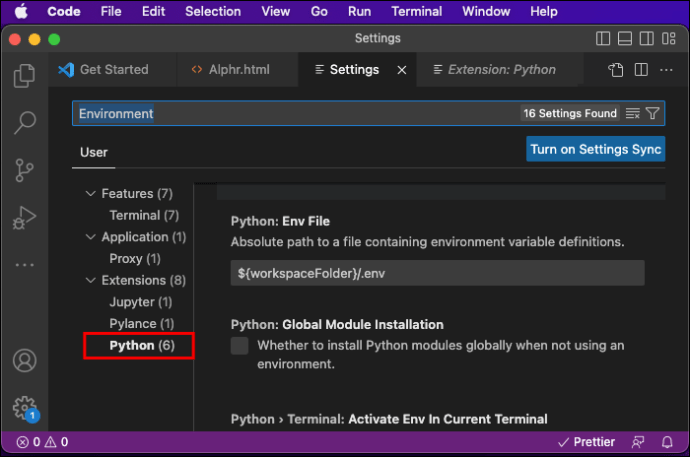Open the Run and Debug view
690x457 pixels.
tap(24, 218)
